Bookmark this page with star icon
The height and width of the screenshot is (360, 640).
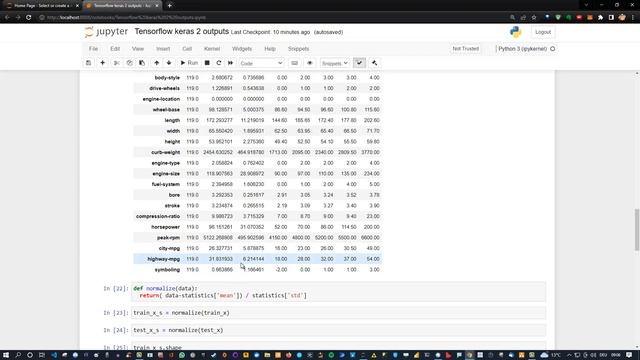tap(534, 18)
